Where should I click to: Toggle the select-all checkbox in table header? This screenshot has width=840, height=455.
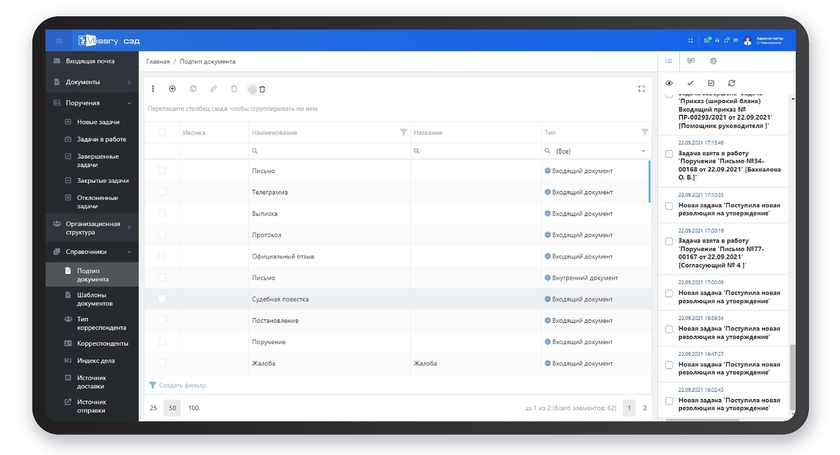(x=162, y=132)
